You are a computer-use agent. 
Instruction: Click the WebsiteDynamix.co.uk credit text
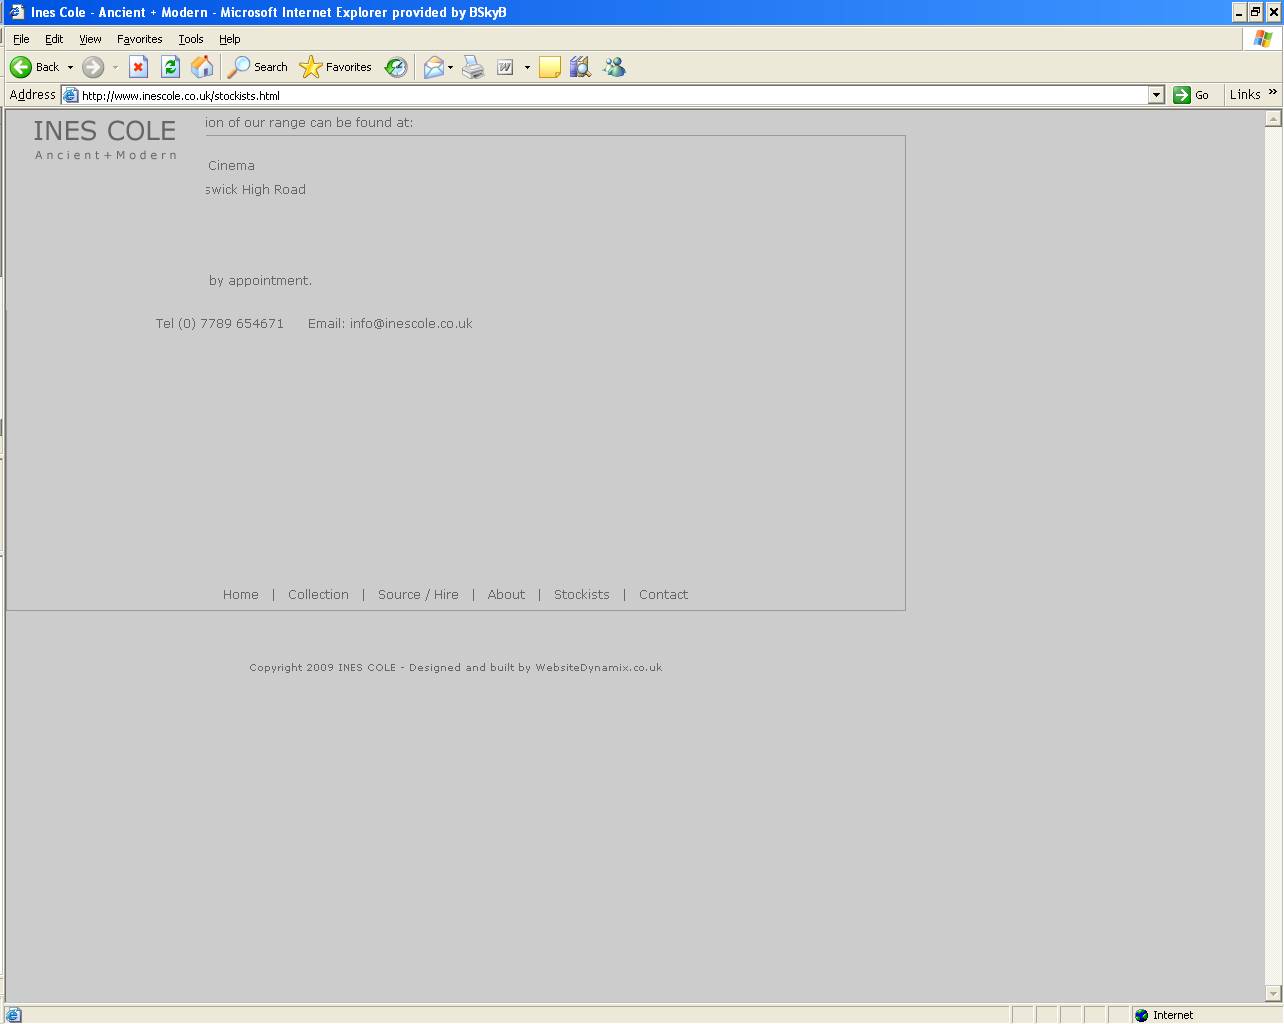598,668
